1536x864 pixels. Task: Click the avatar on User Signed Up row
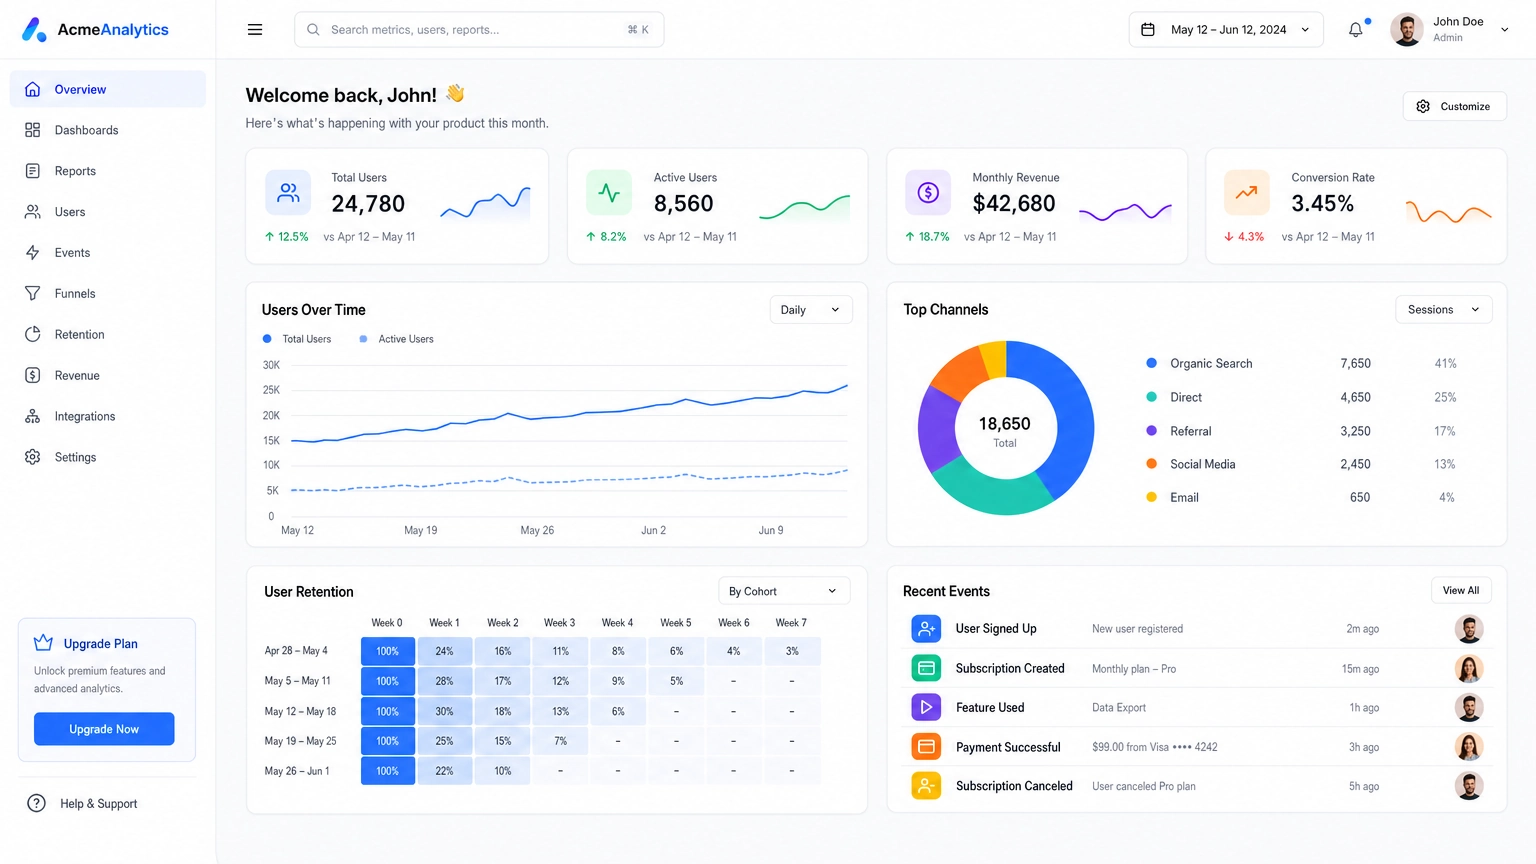[x=1469, y=629]
